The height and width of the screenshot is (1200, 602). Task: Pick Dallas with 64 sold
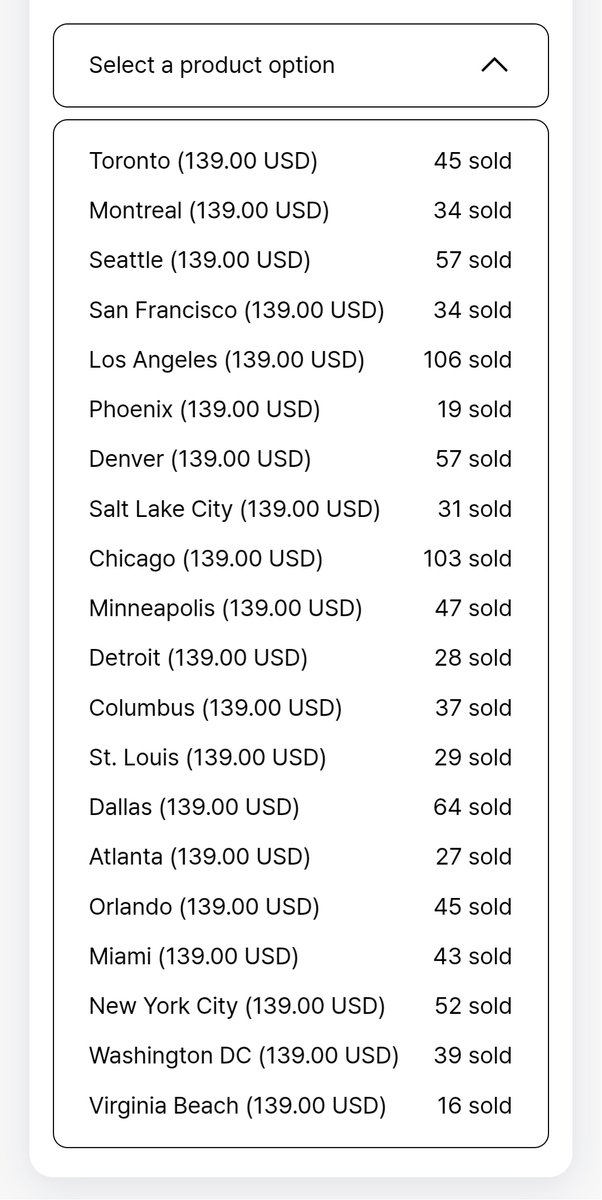tap(300, 807)
